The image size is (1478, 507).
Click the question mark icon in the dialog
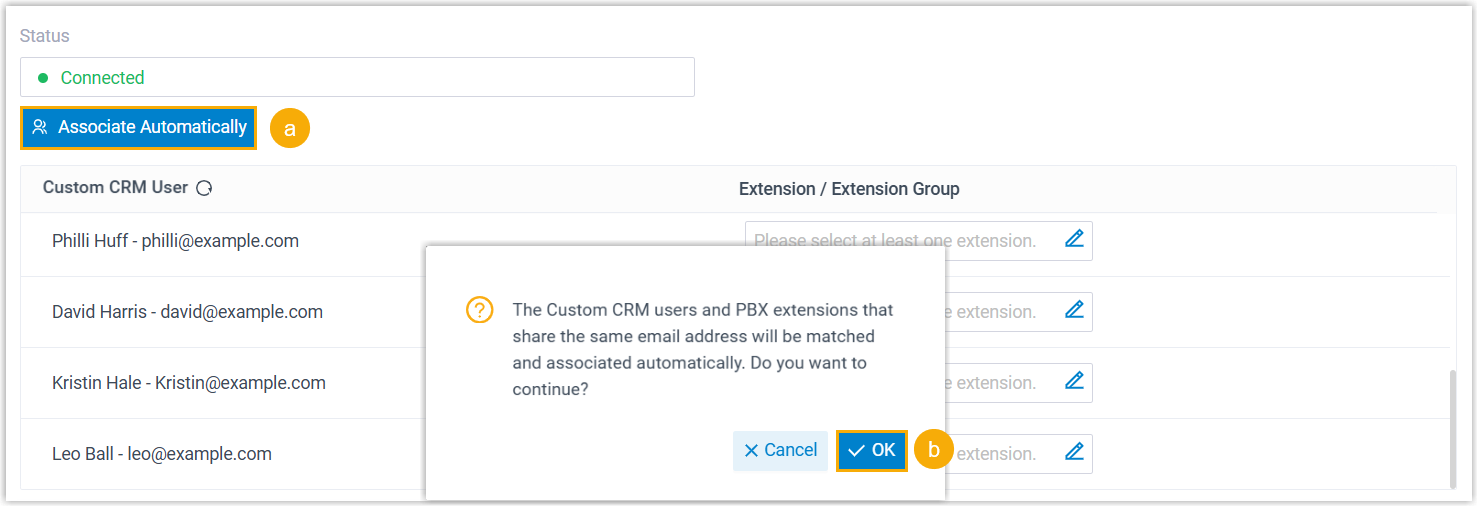click(480, 310)
